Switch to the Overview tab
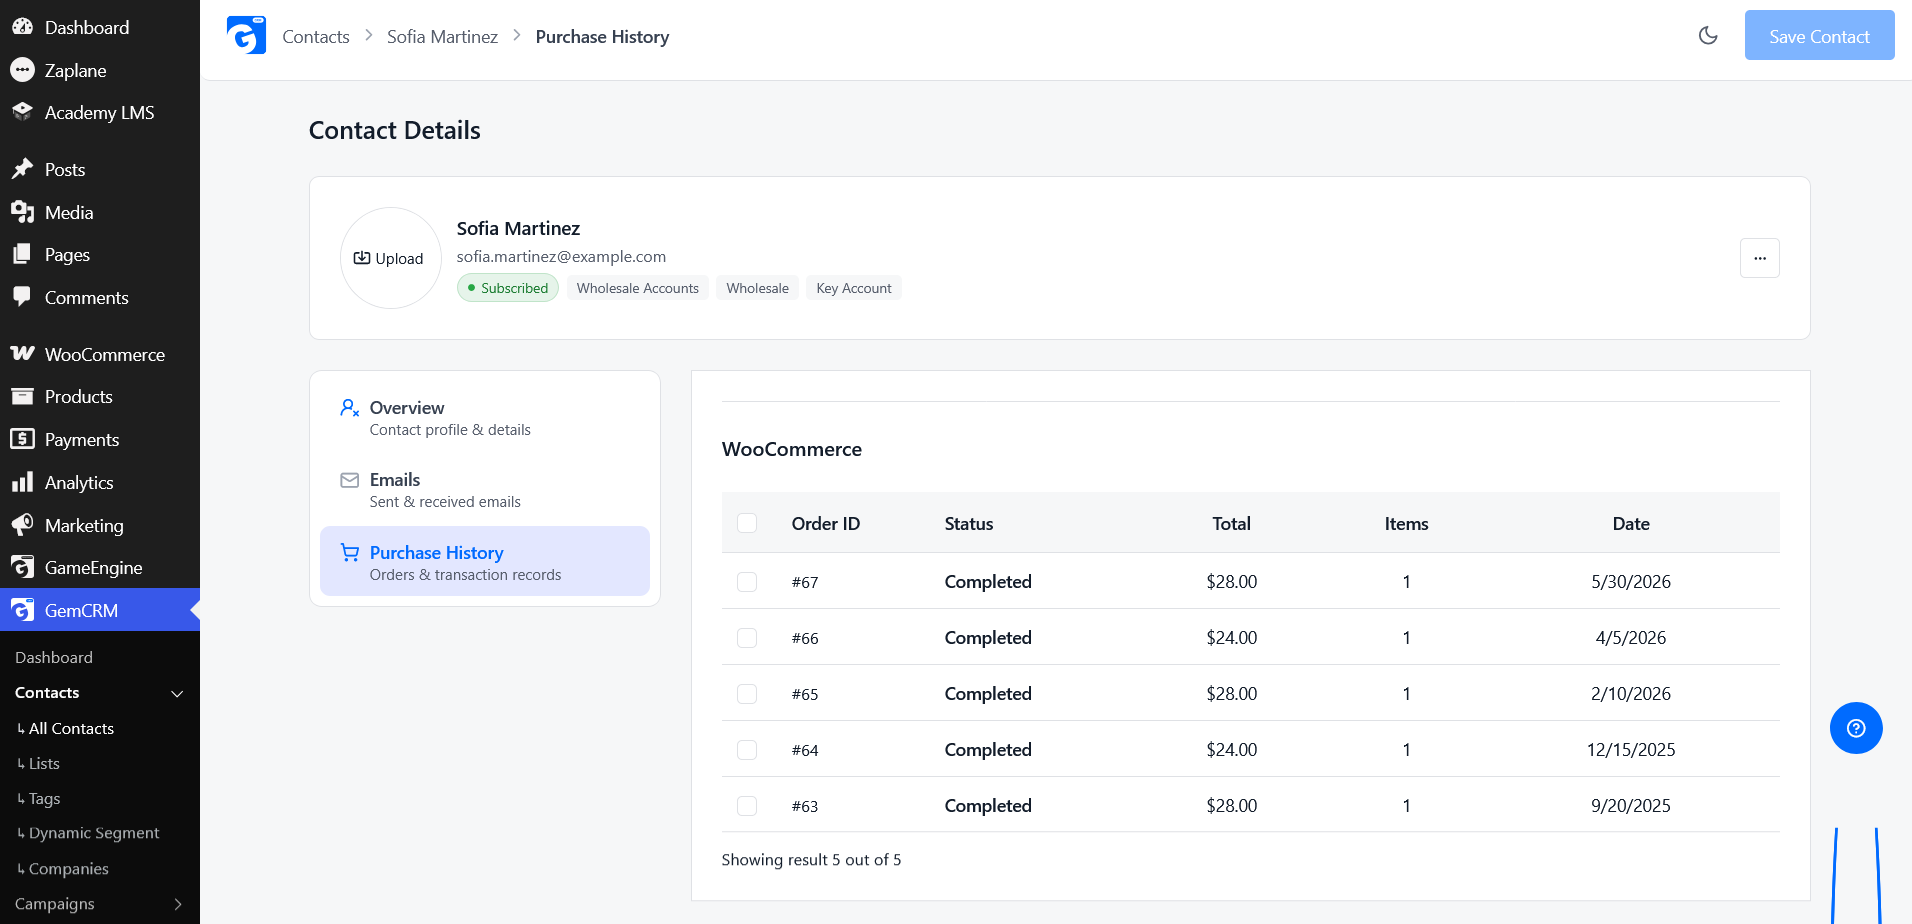The image size is (1912, 924). (485, 418)
